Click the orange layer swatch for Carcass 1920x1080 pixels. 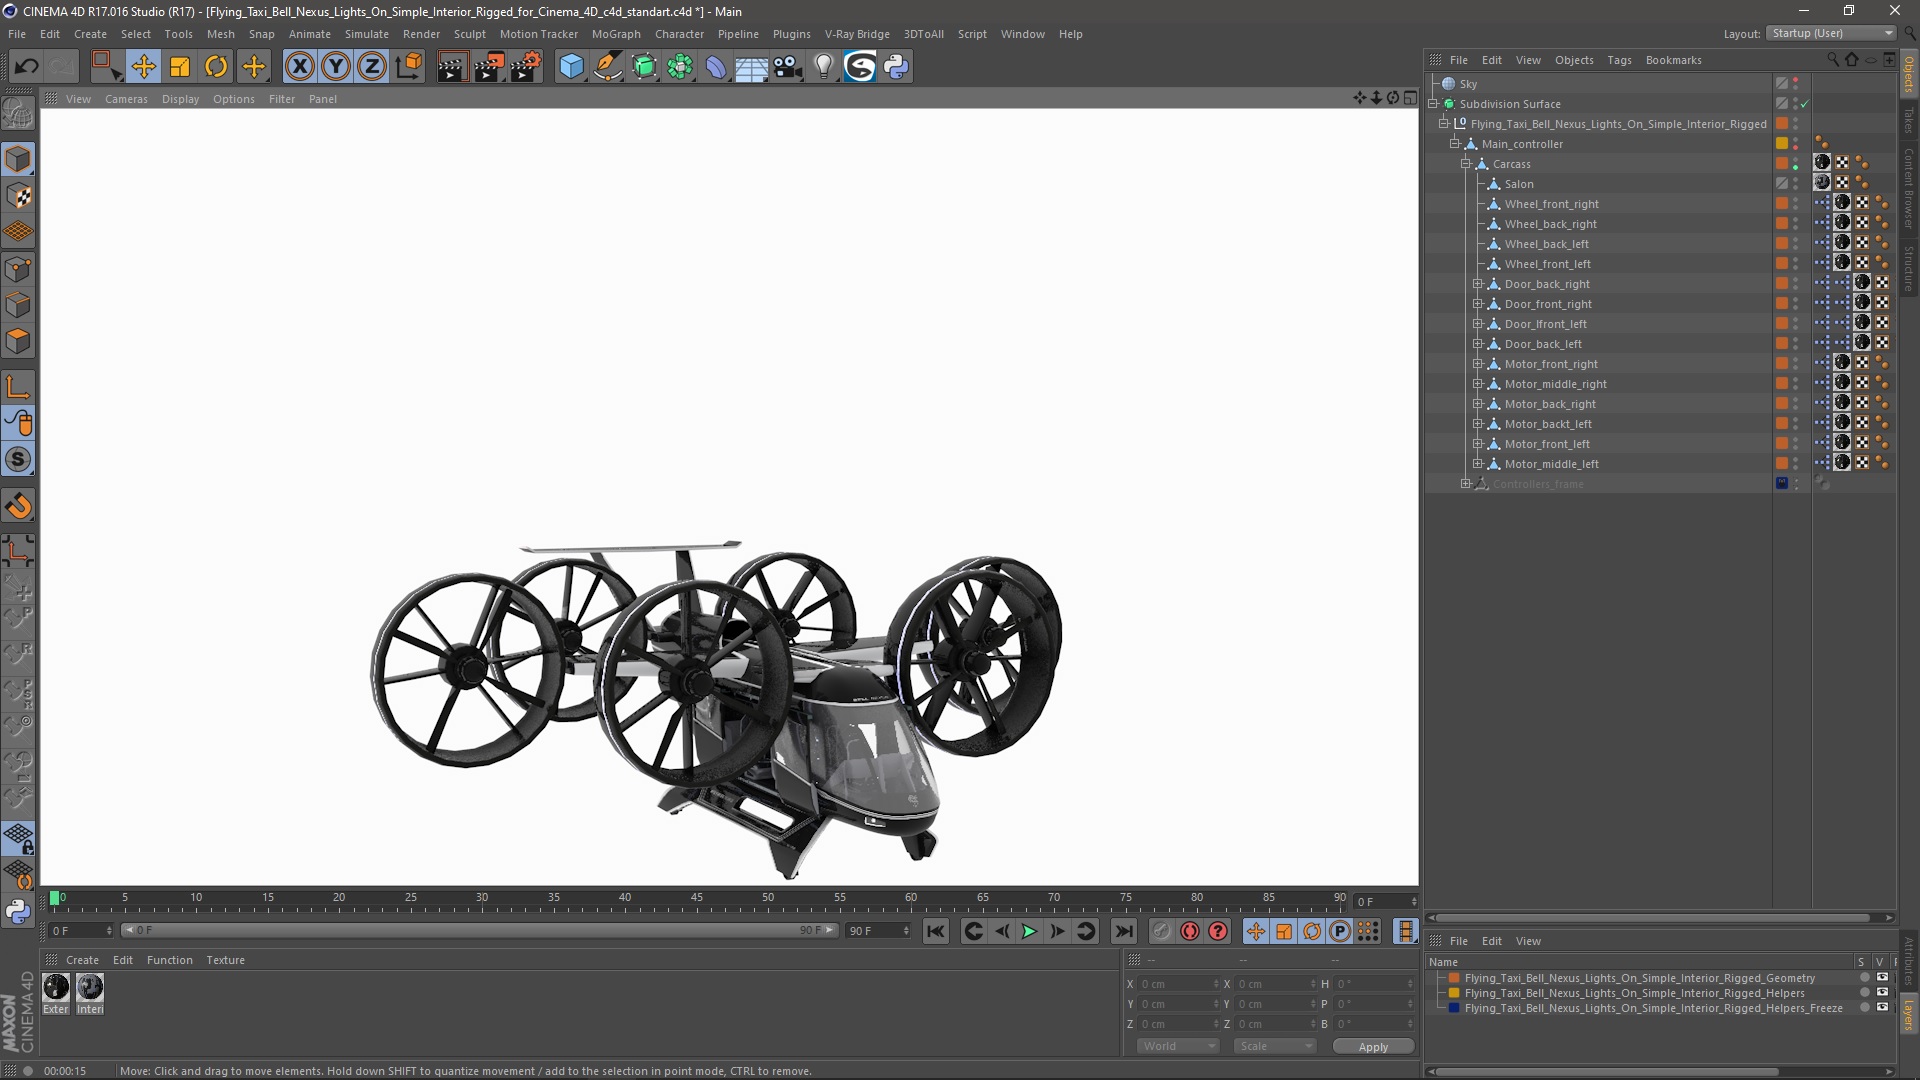(x=1782, y=164)
